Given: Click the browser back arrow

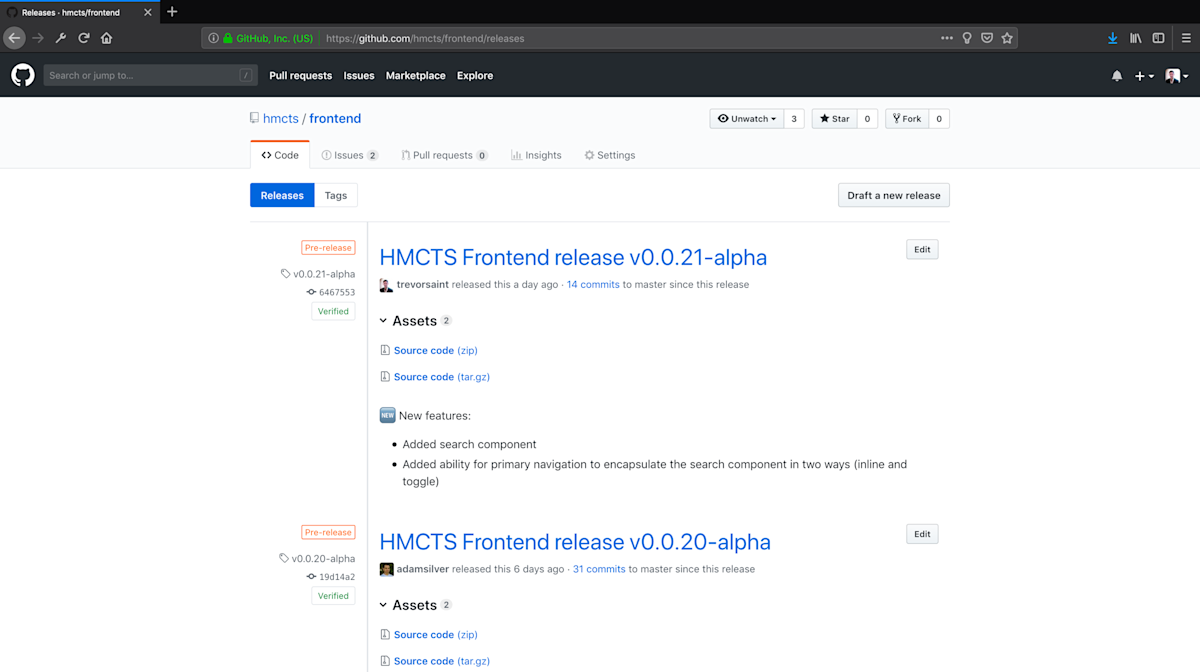Looking at the screenshot, I should click(x=14, y=38).
